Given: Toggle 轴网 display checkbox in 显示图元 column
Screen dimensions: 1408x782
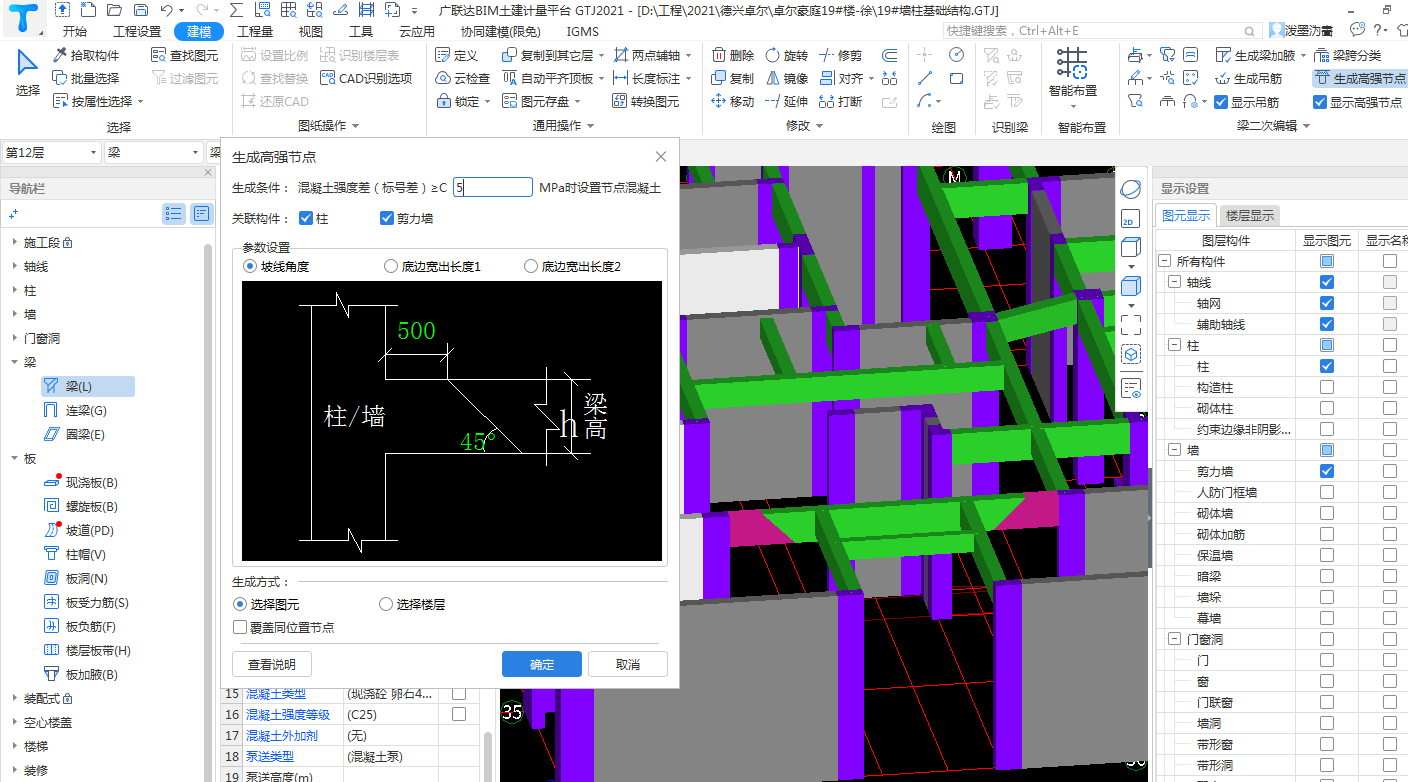Looking at the screenshot, I should [1326, 303].
